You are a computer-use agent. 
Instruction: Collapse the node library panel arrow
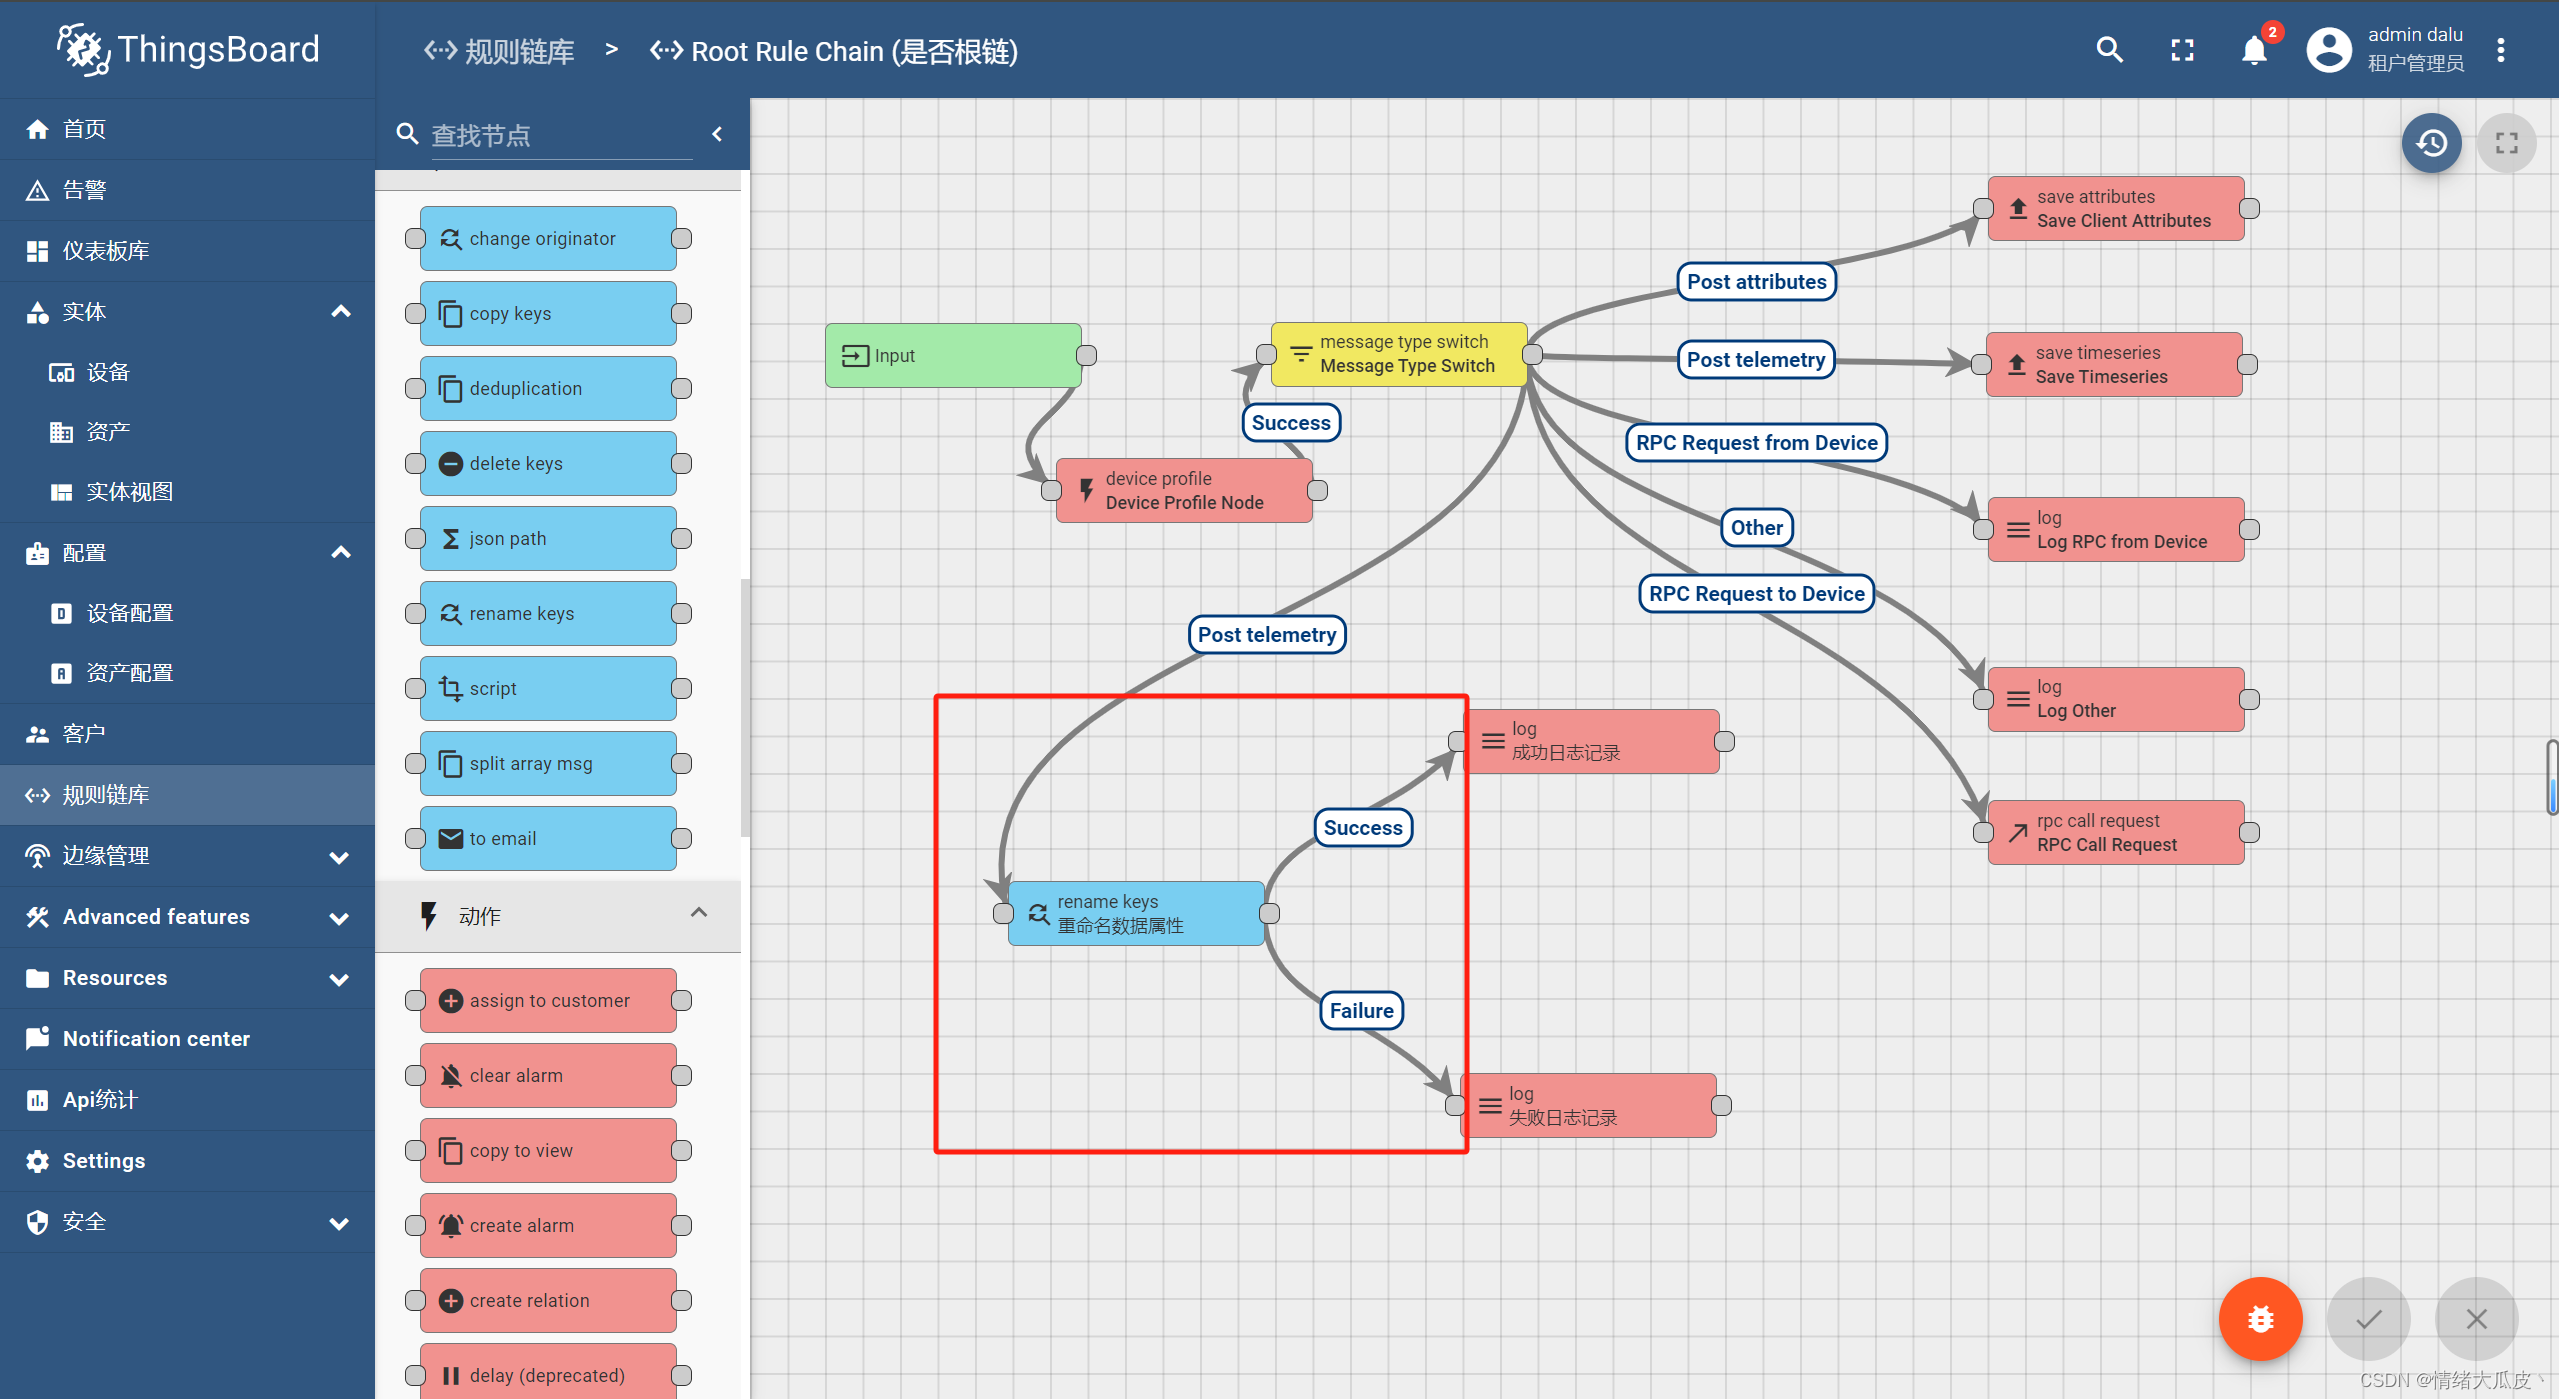717,134
